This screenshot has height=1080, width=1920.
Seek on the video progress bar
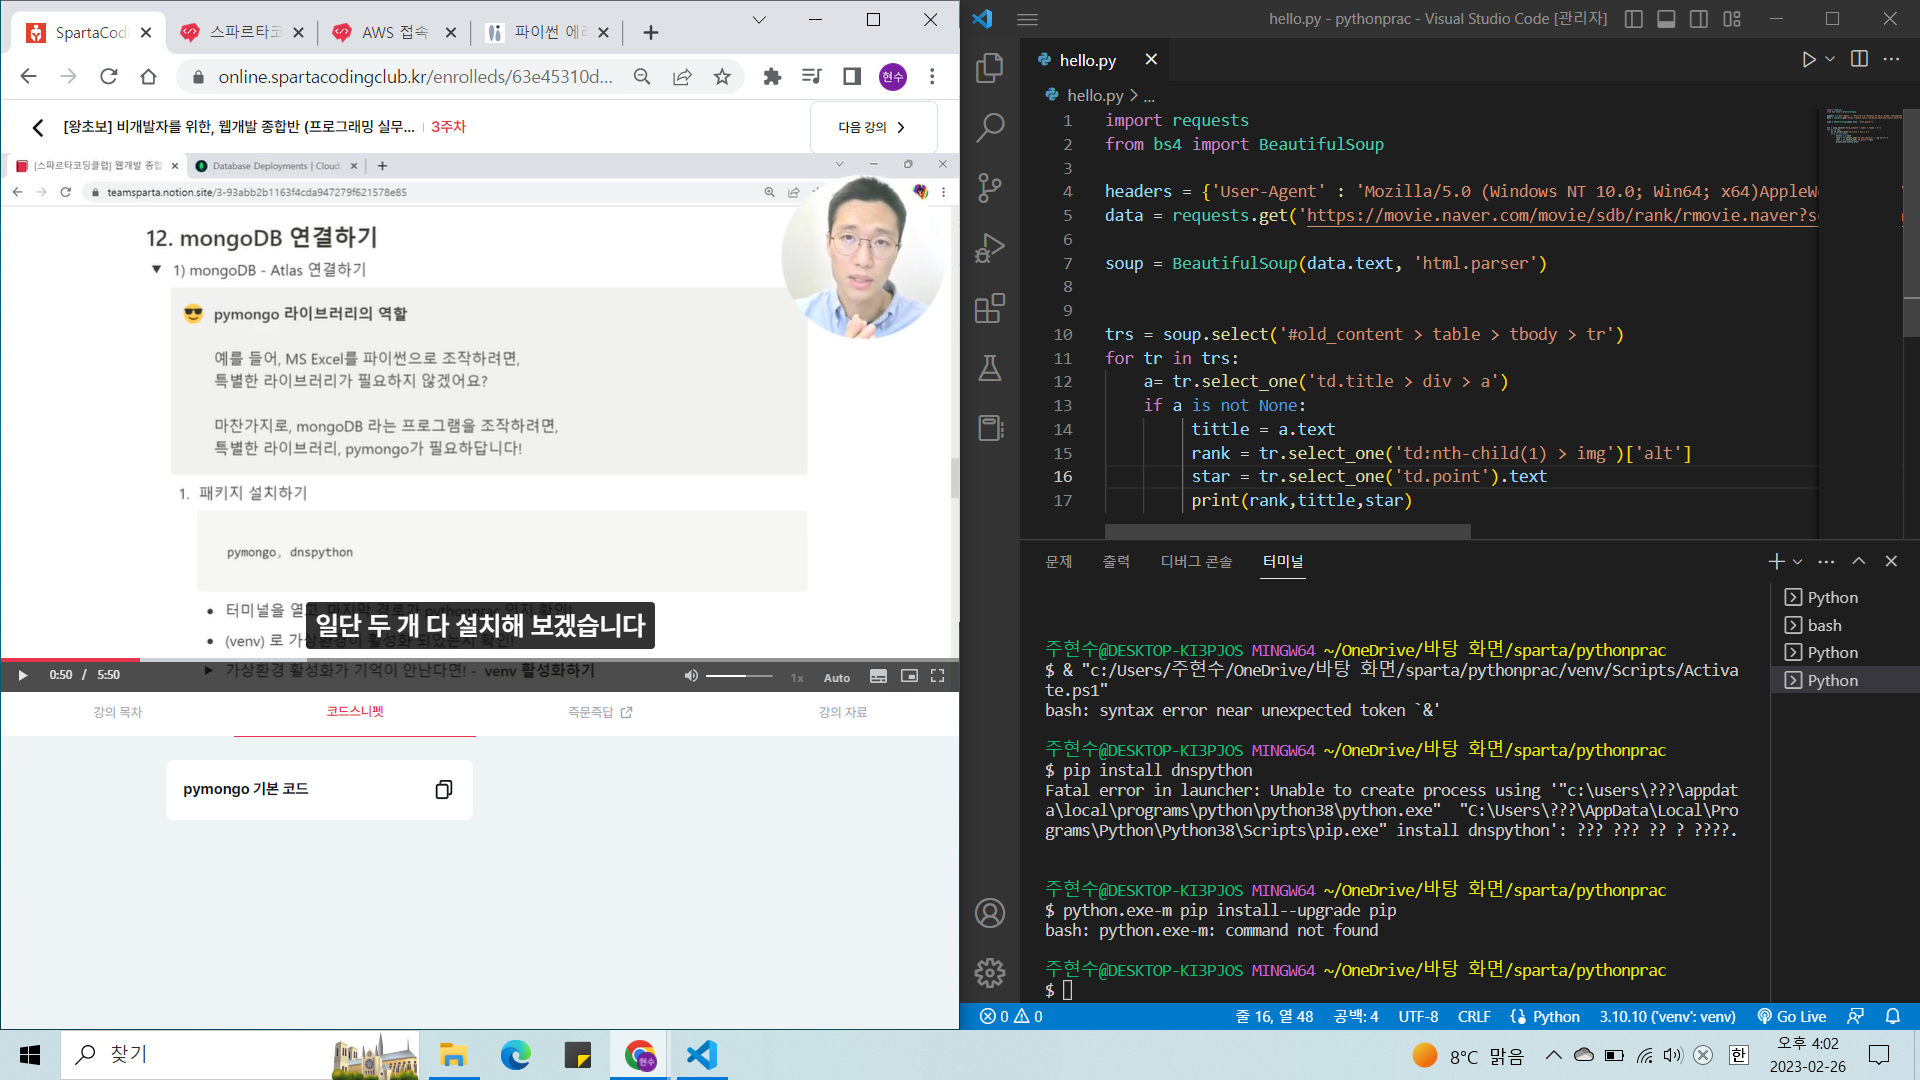480,660
